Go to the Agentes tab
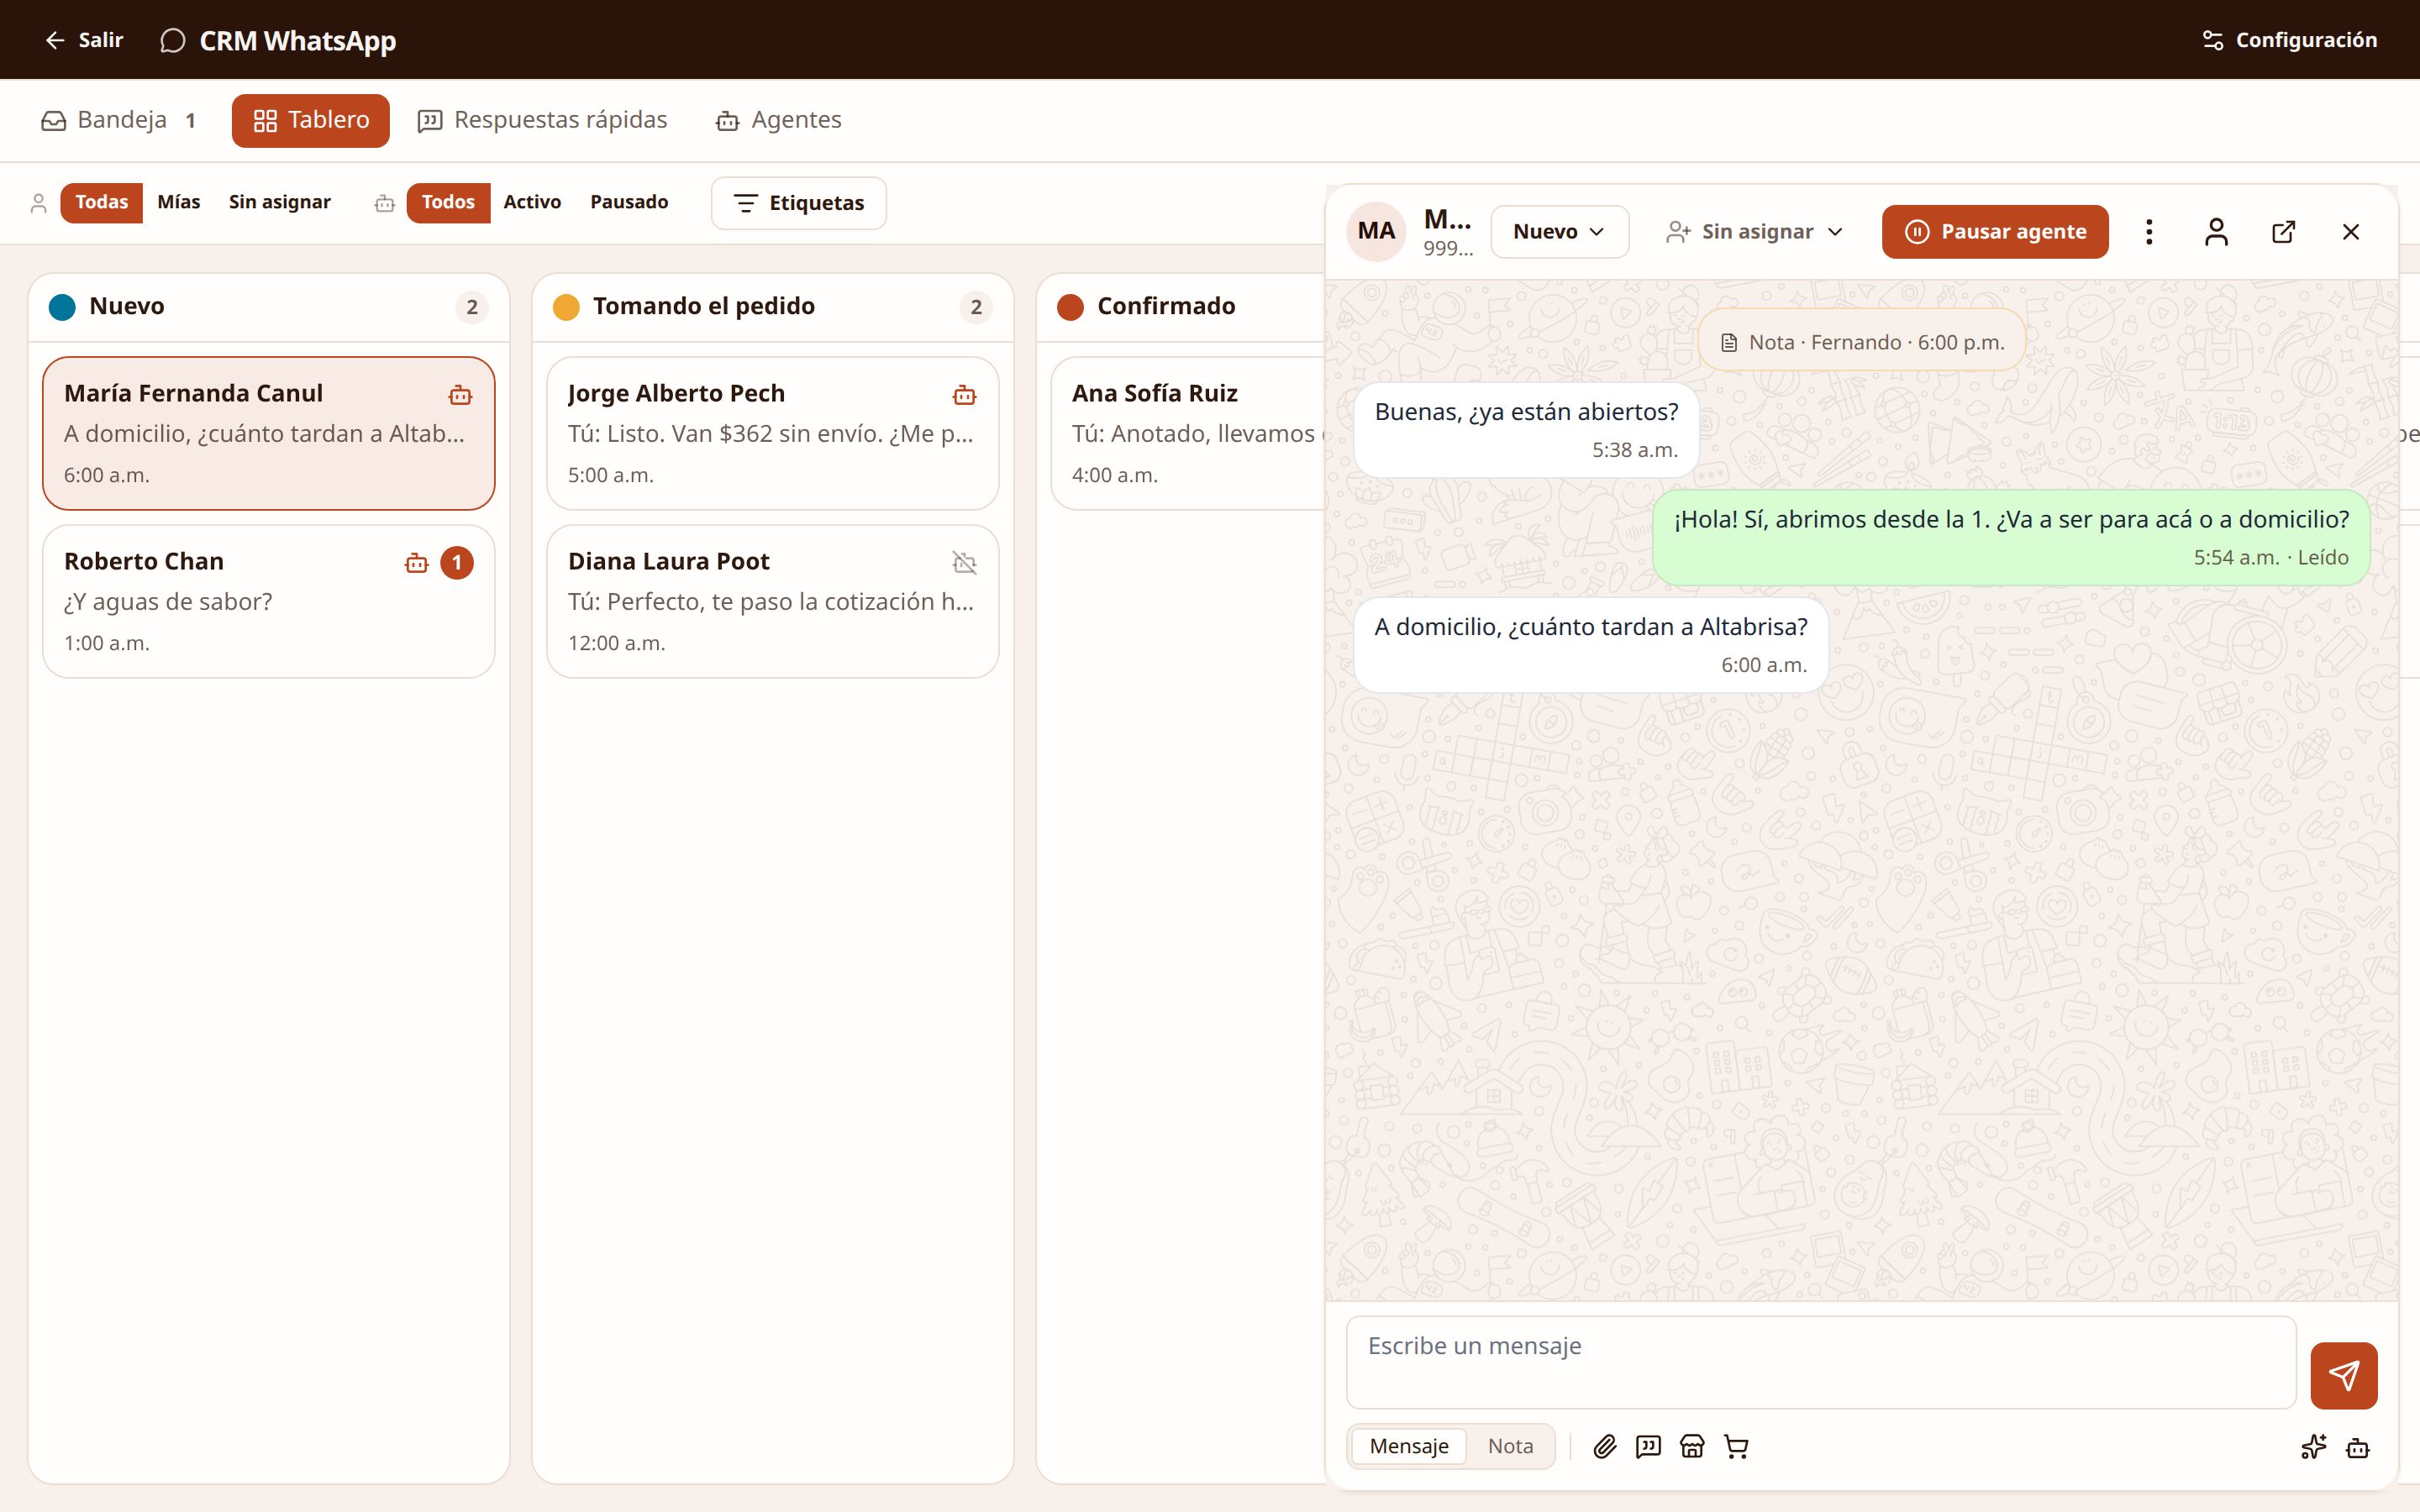Viewport: 2420px width, 1512px height. (x=779, y=120)
